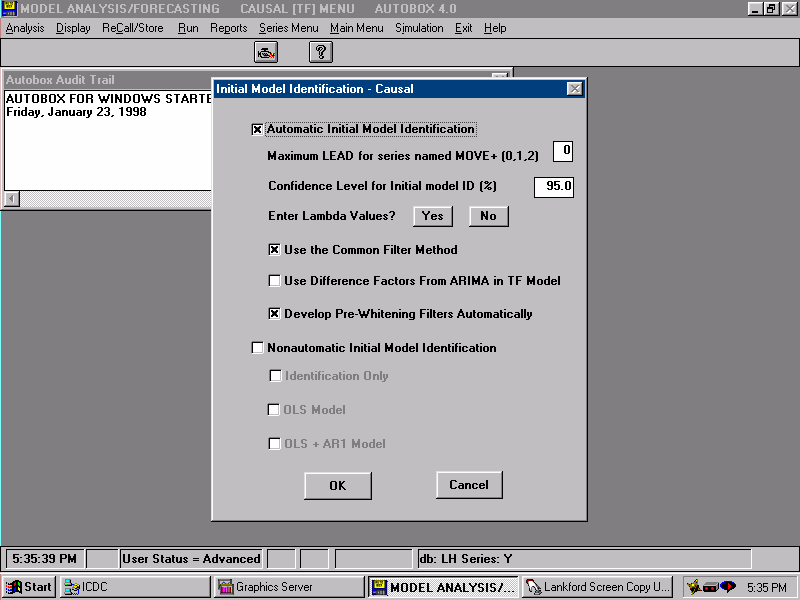800x600 pixels.
Task: Switch to MODEL ANALYSIS taskbar item
Action: tap(443, 587)
